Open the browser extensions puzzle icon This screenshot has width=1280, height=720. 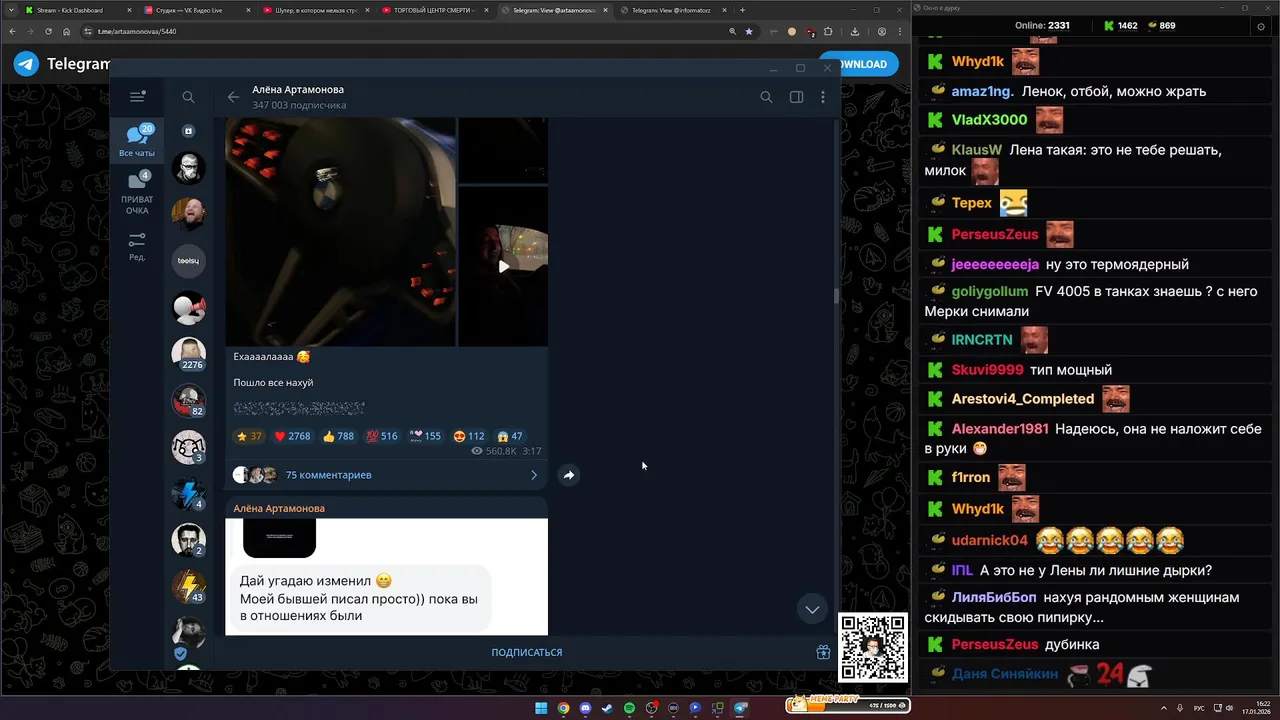(828, 31)
